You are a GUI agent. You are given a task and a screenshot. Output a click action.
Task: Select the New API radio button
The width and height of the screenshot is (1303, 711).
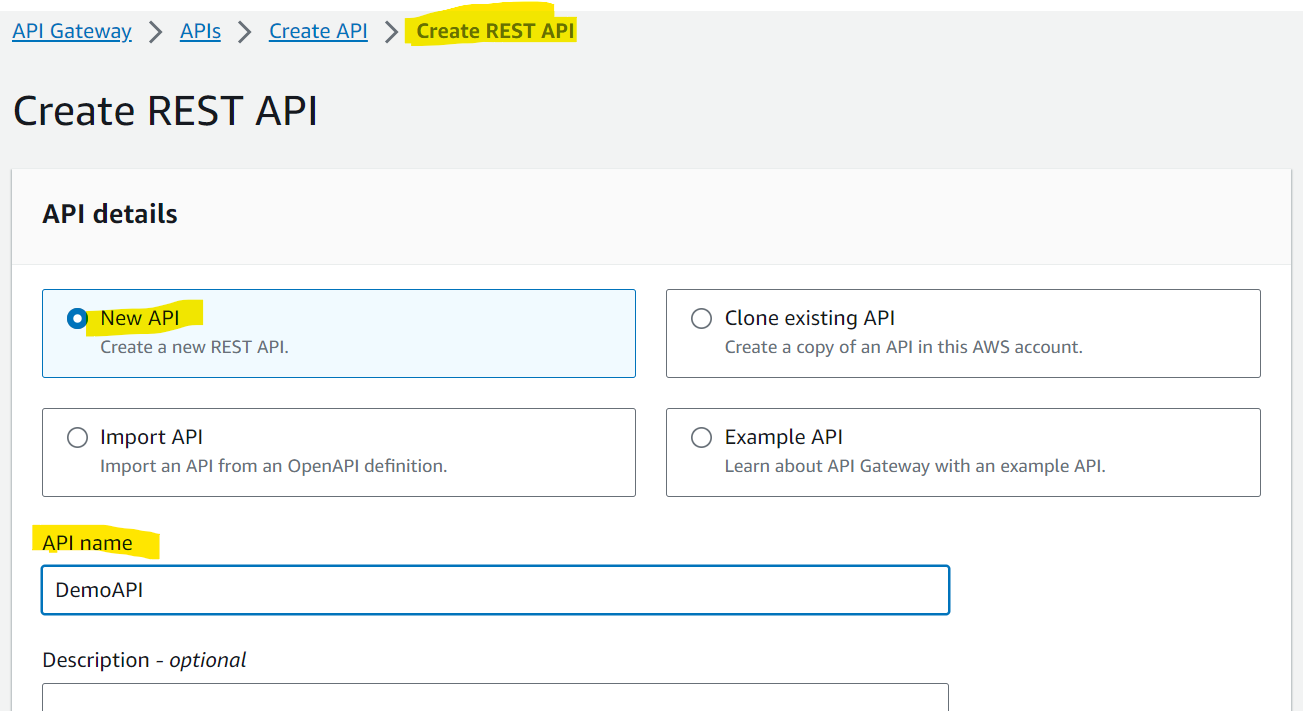tap(77, 318)
